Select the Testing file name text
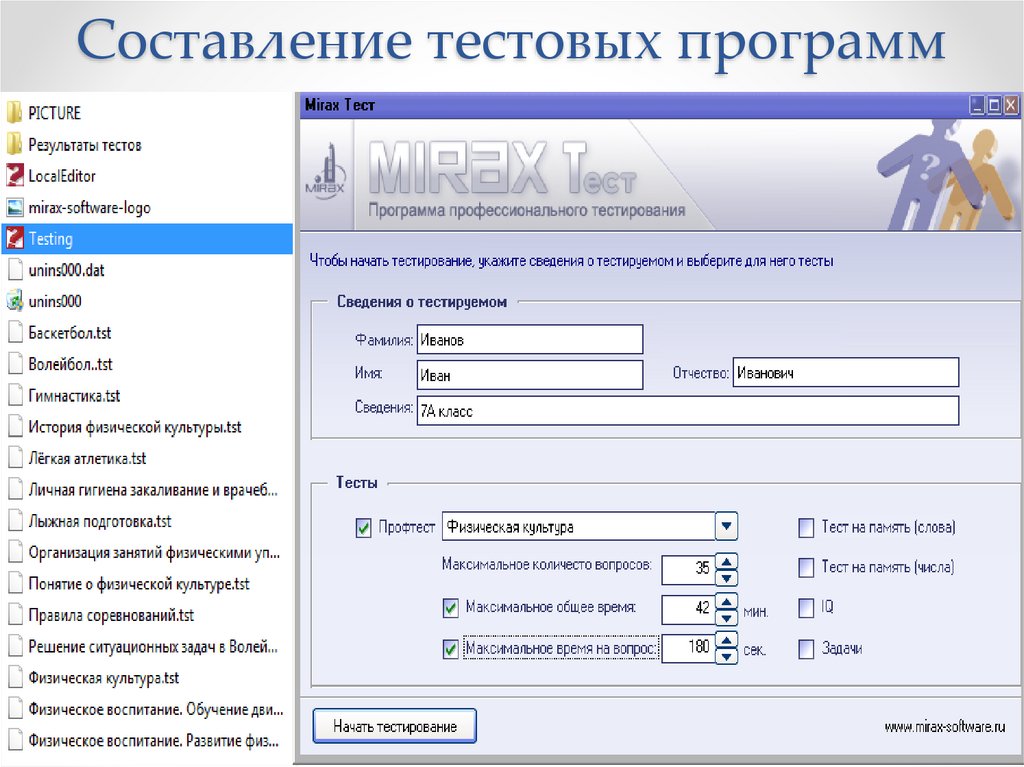 point(50,238)
